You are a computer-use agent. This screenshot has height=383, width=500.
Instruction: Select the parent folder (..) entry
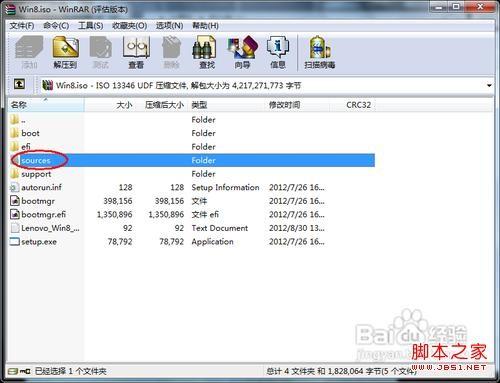(19, 120)
